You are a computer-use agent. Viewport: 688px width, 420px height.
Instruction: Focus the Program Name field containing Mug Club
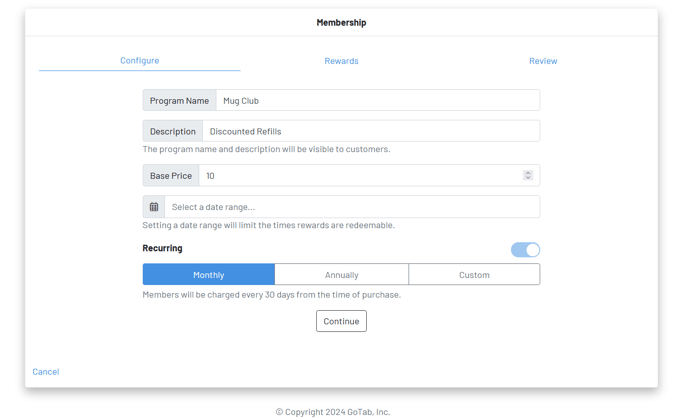(x=377, y=101)
